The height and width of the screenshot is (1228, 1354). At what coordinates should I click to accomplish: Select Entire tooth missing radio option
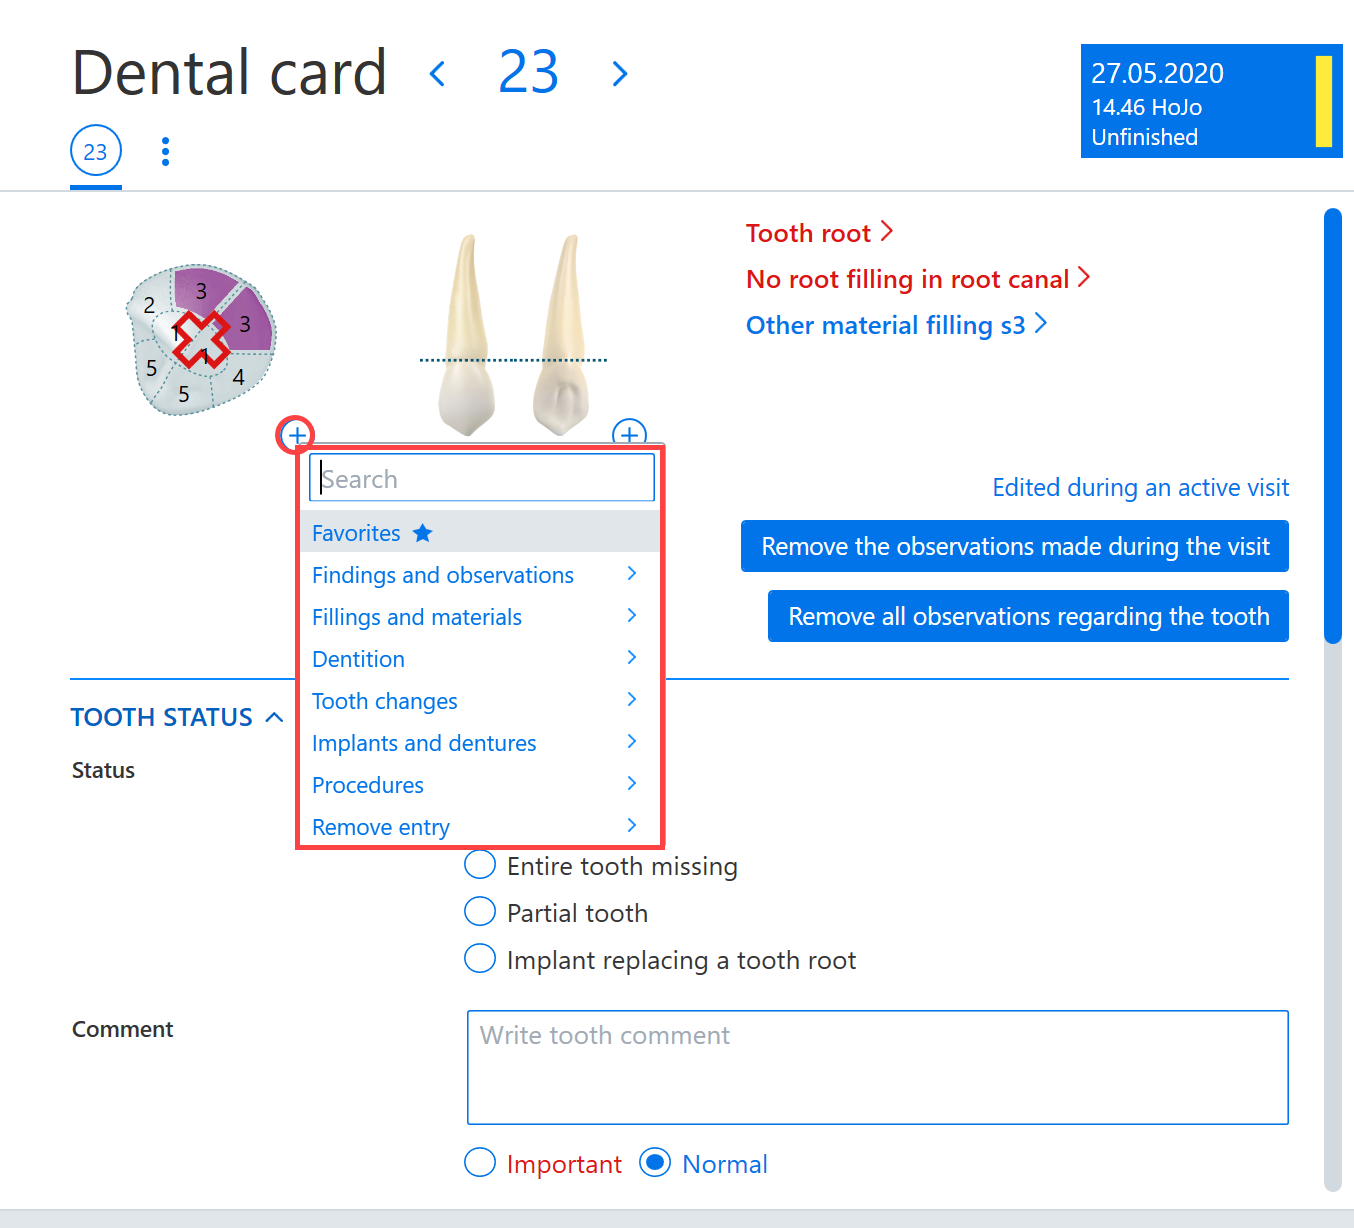pyautogui.click(x=480, y=865)
